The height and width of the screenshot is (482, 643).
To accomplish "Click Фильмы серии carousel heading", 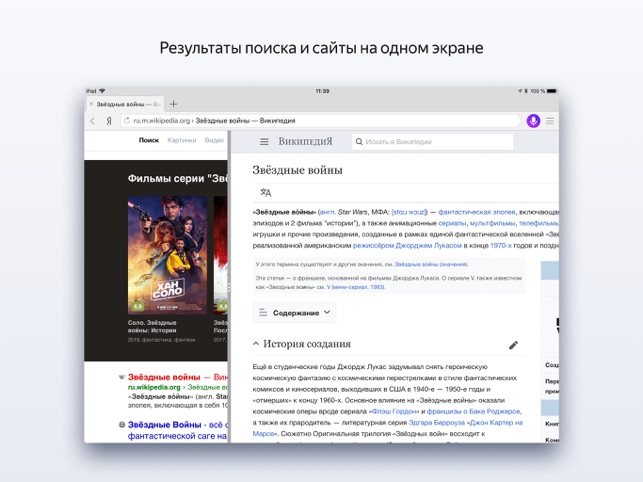I will (178, 178).
